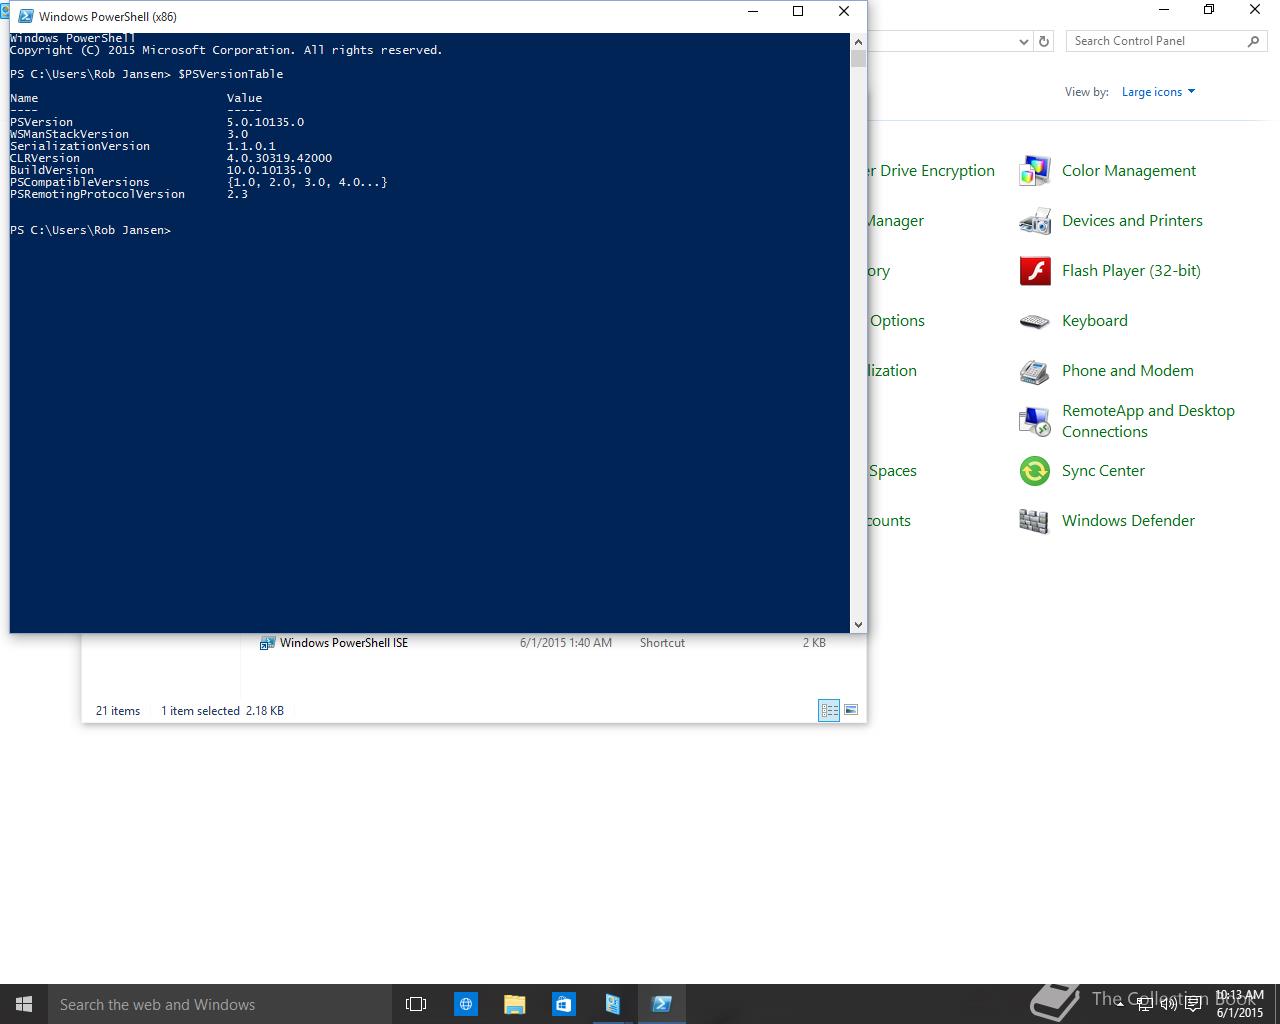The height and width of the screenshot is (1024, 1280).
Task: Click the 1 item selected status text
Action: [x=200, y=711]
